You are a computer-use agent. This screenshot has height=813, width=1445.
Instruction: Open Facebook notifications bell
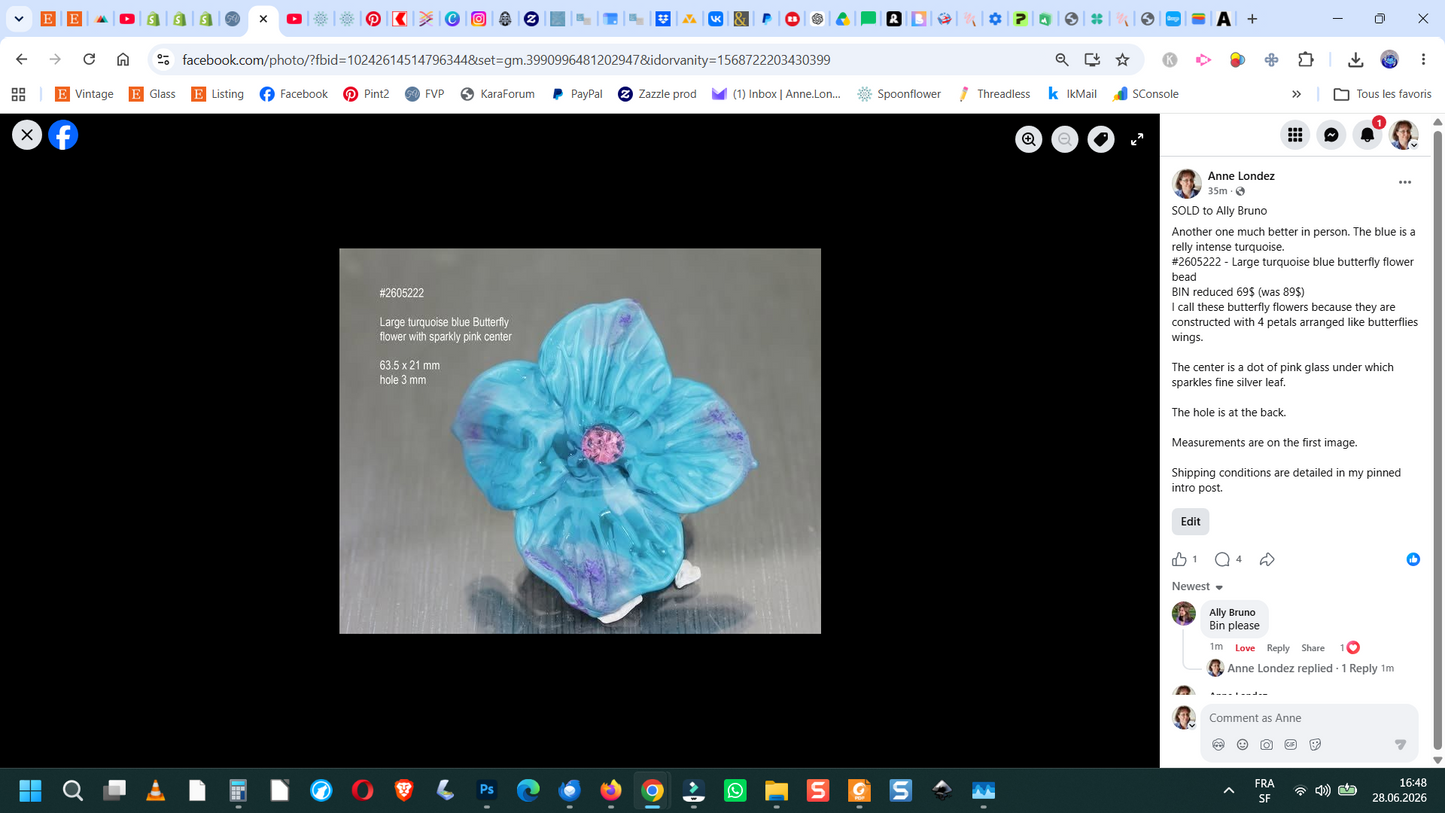tap(1367, 135)
